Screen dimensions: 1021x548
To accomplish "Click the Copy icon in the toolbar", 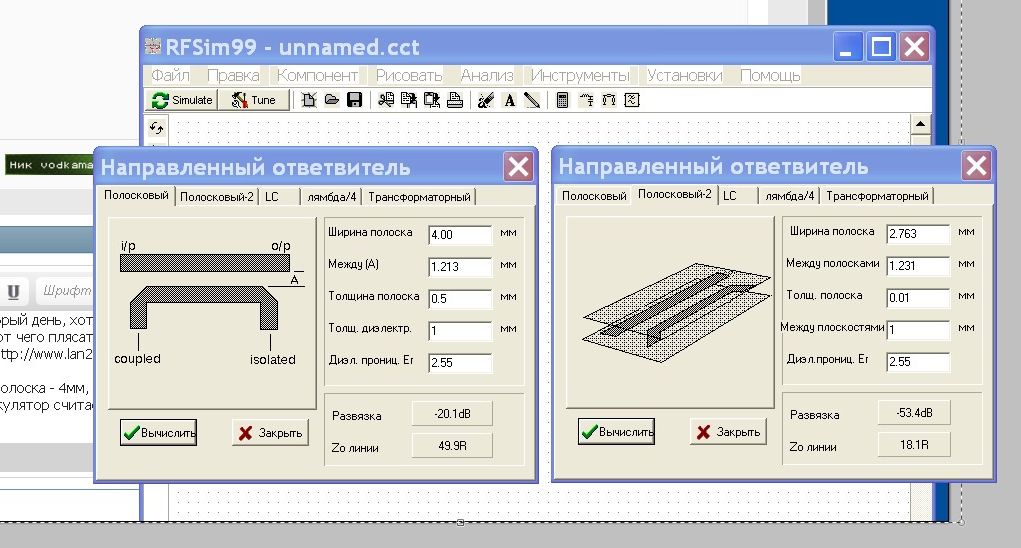I will point(409,100).
